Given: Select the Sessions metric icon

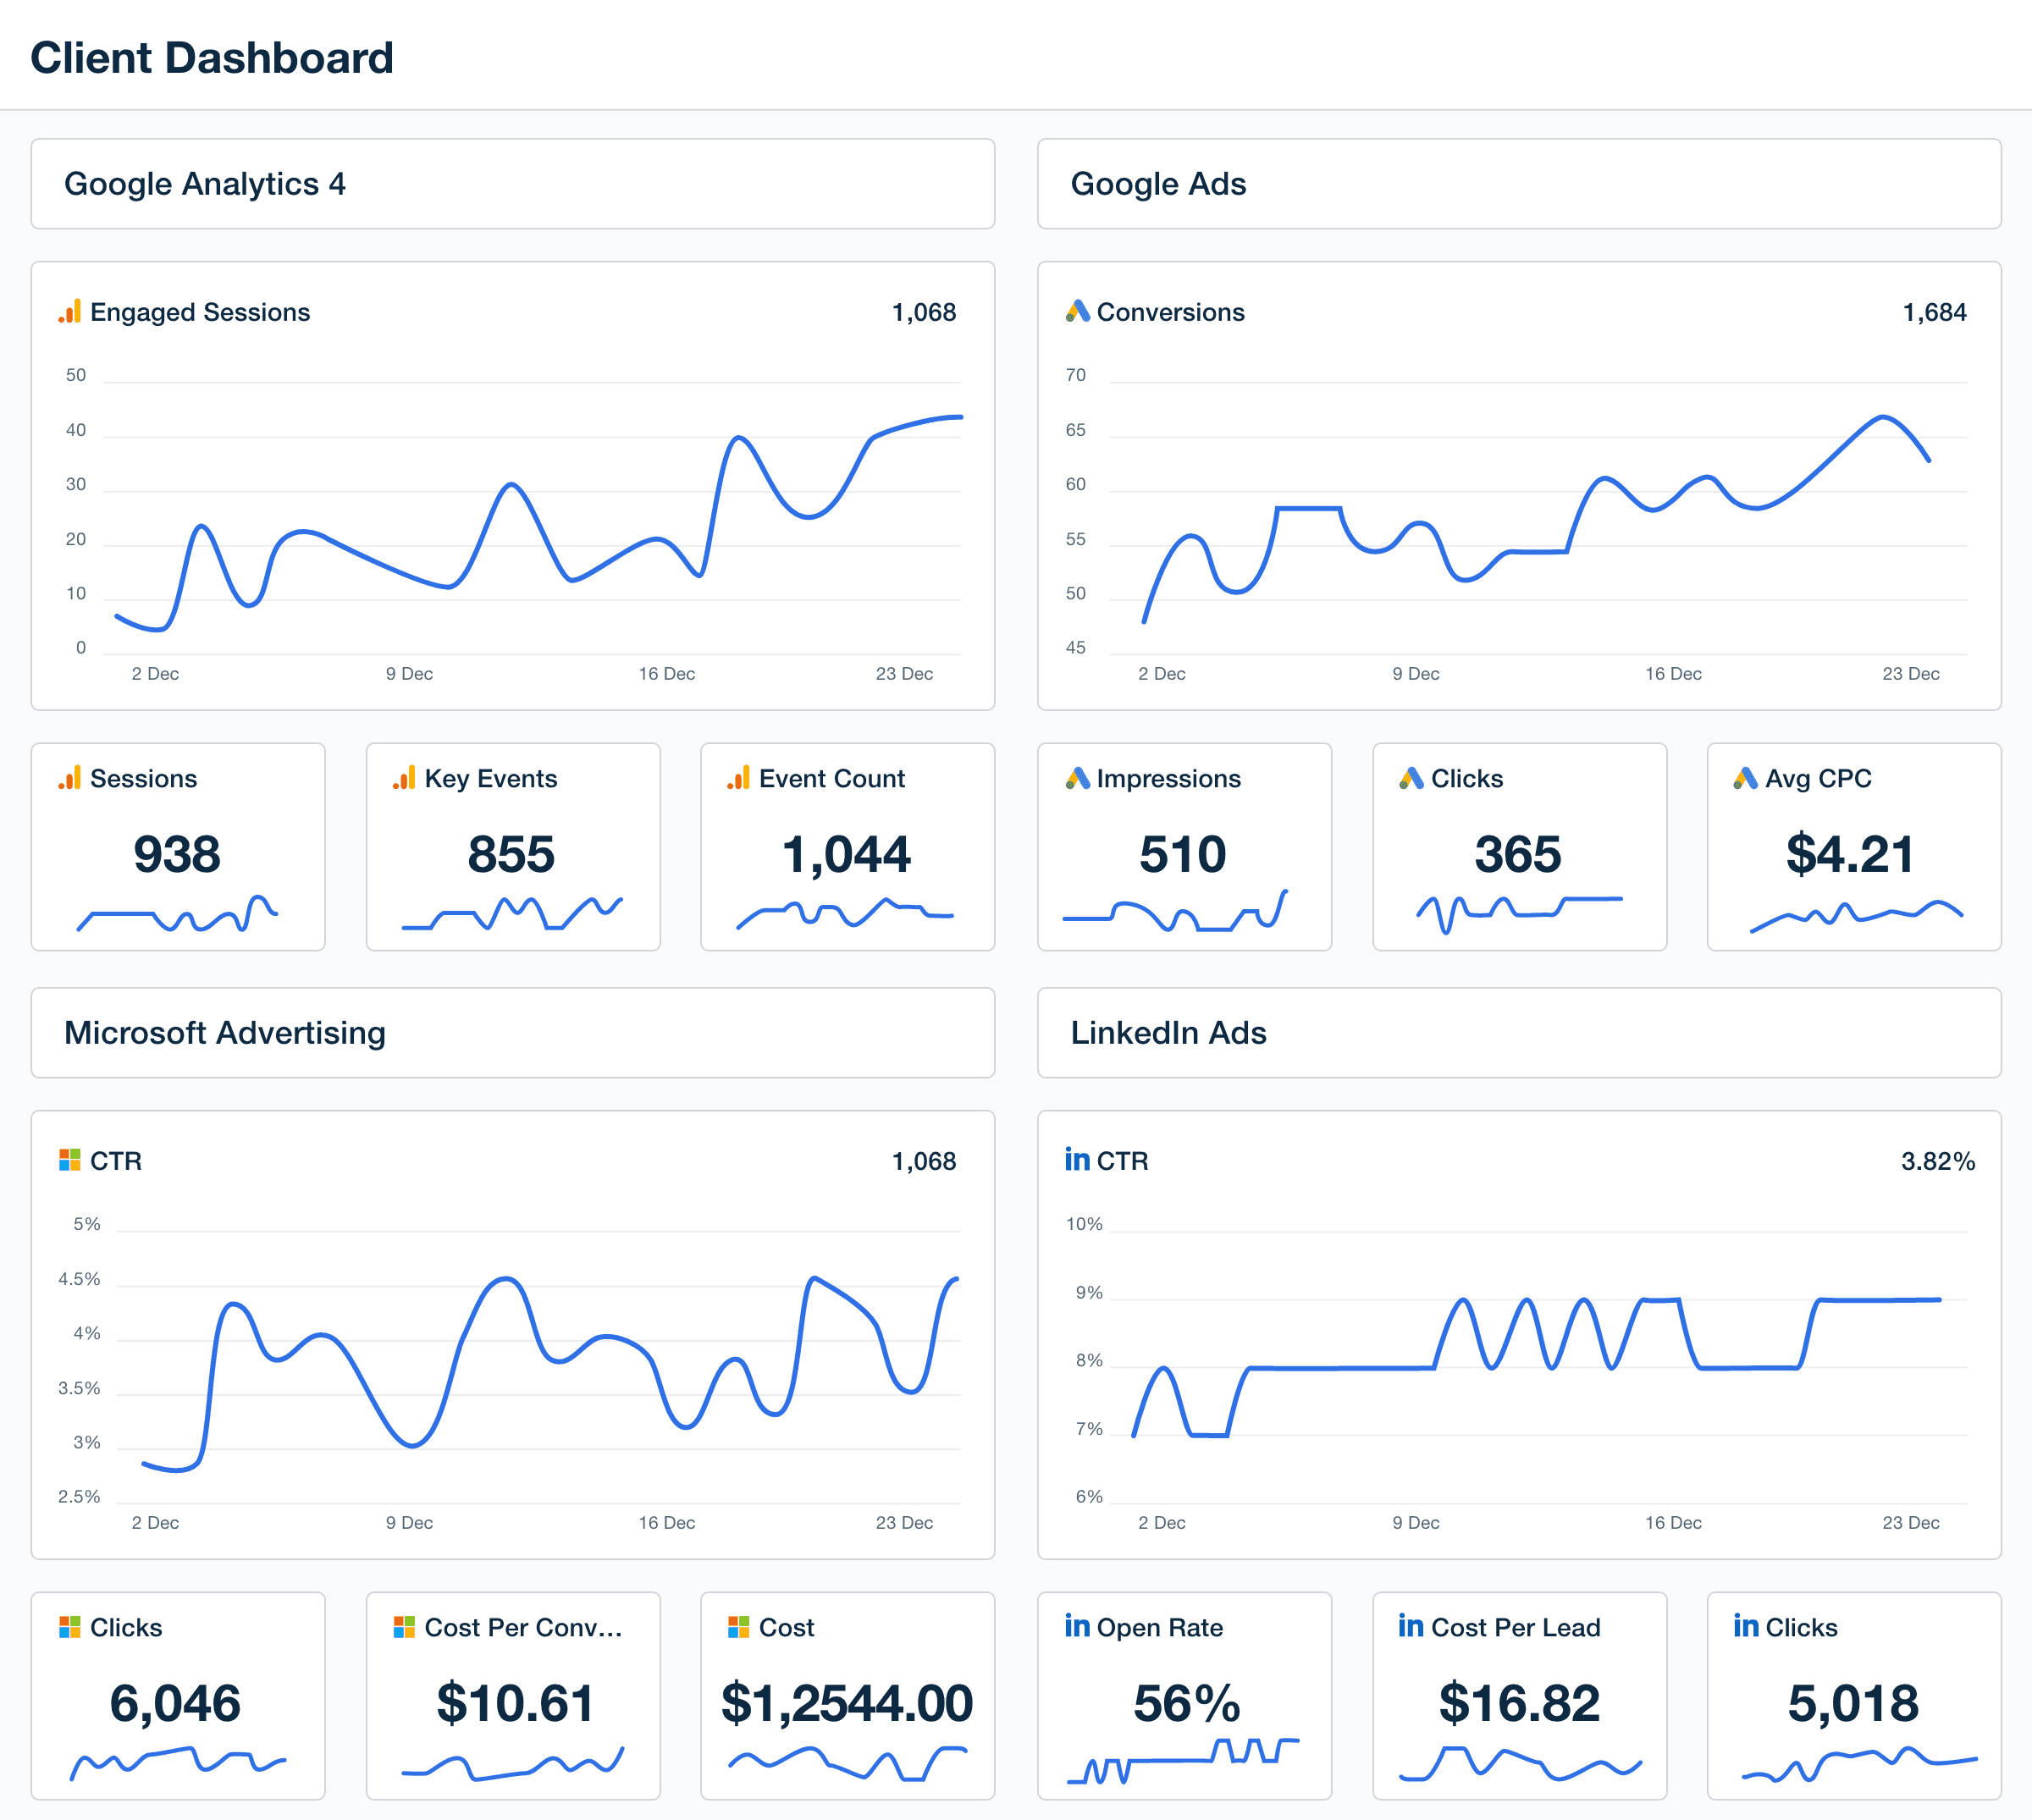Looking at the screenshot, I should coord(70,778).
